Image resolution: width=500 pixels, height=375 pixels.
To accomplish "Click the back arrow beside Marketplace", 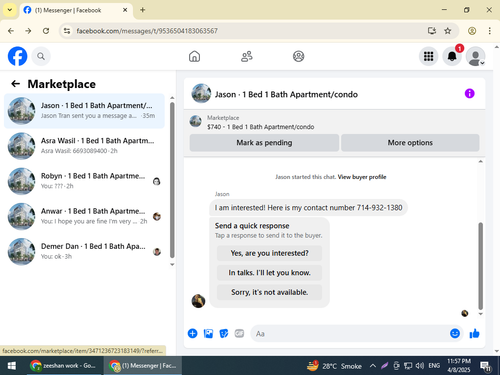I will 16,84.
